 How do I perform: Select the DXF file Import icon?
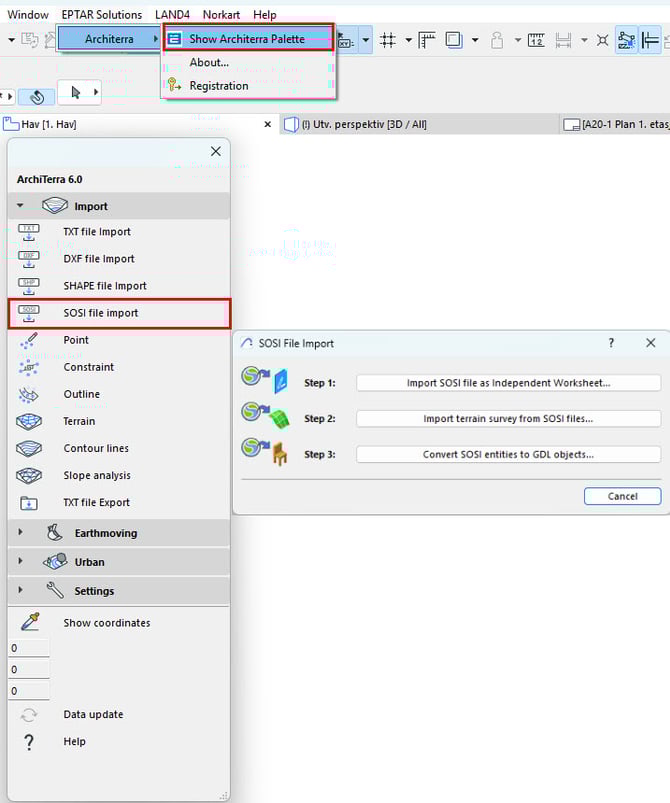(x=29, y=259)
